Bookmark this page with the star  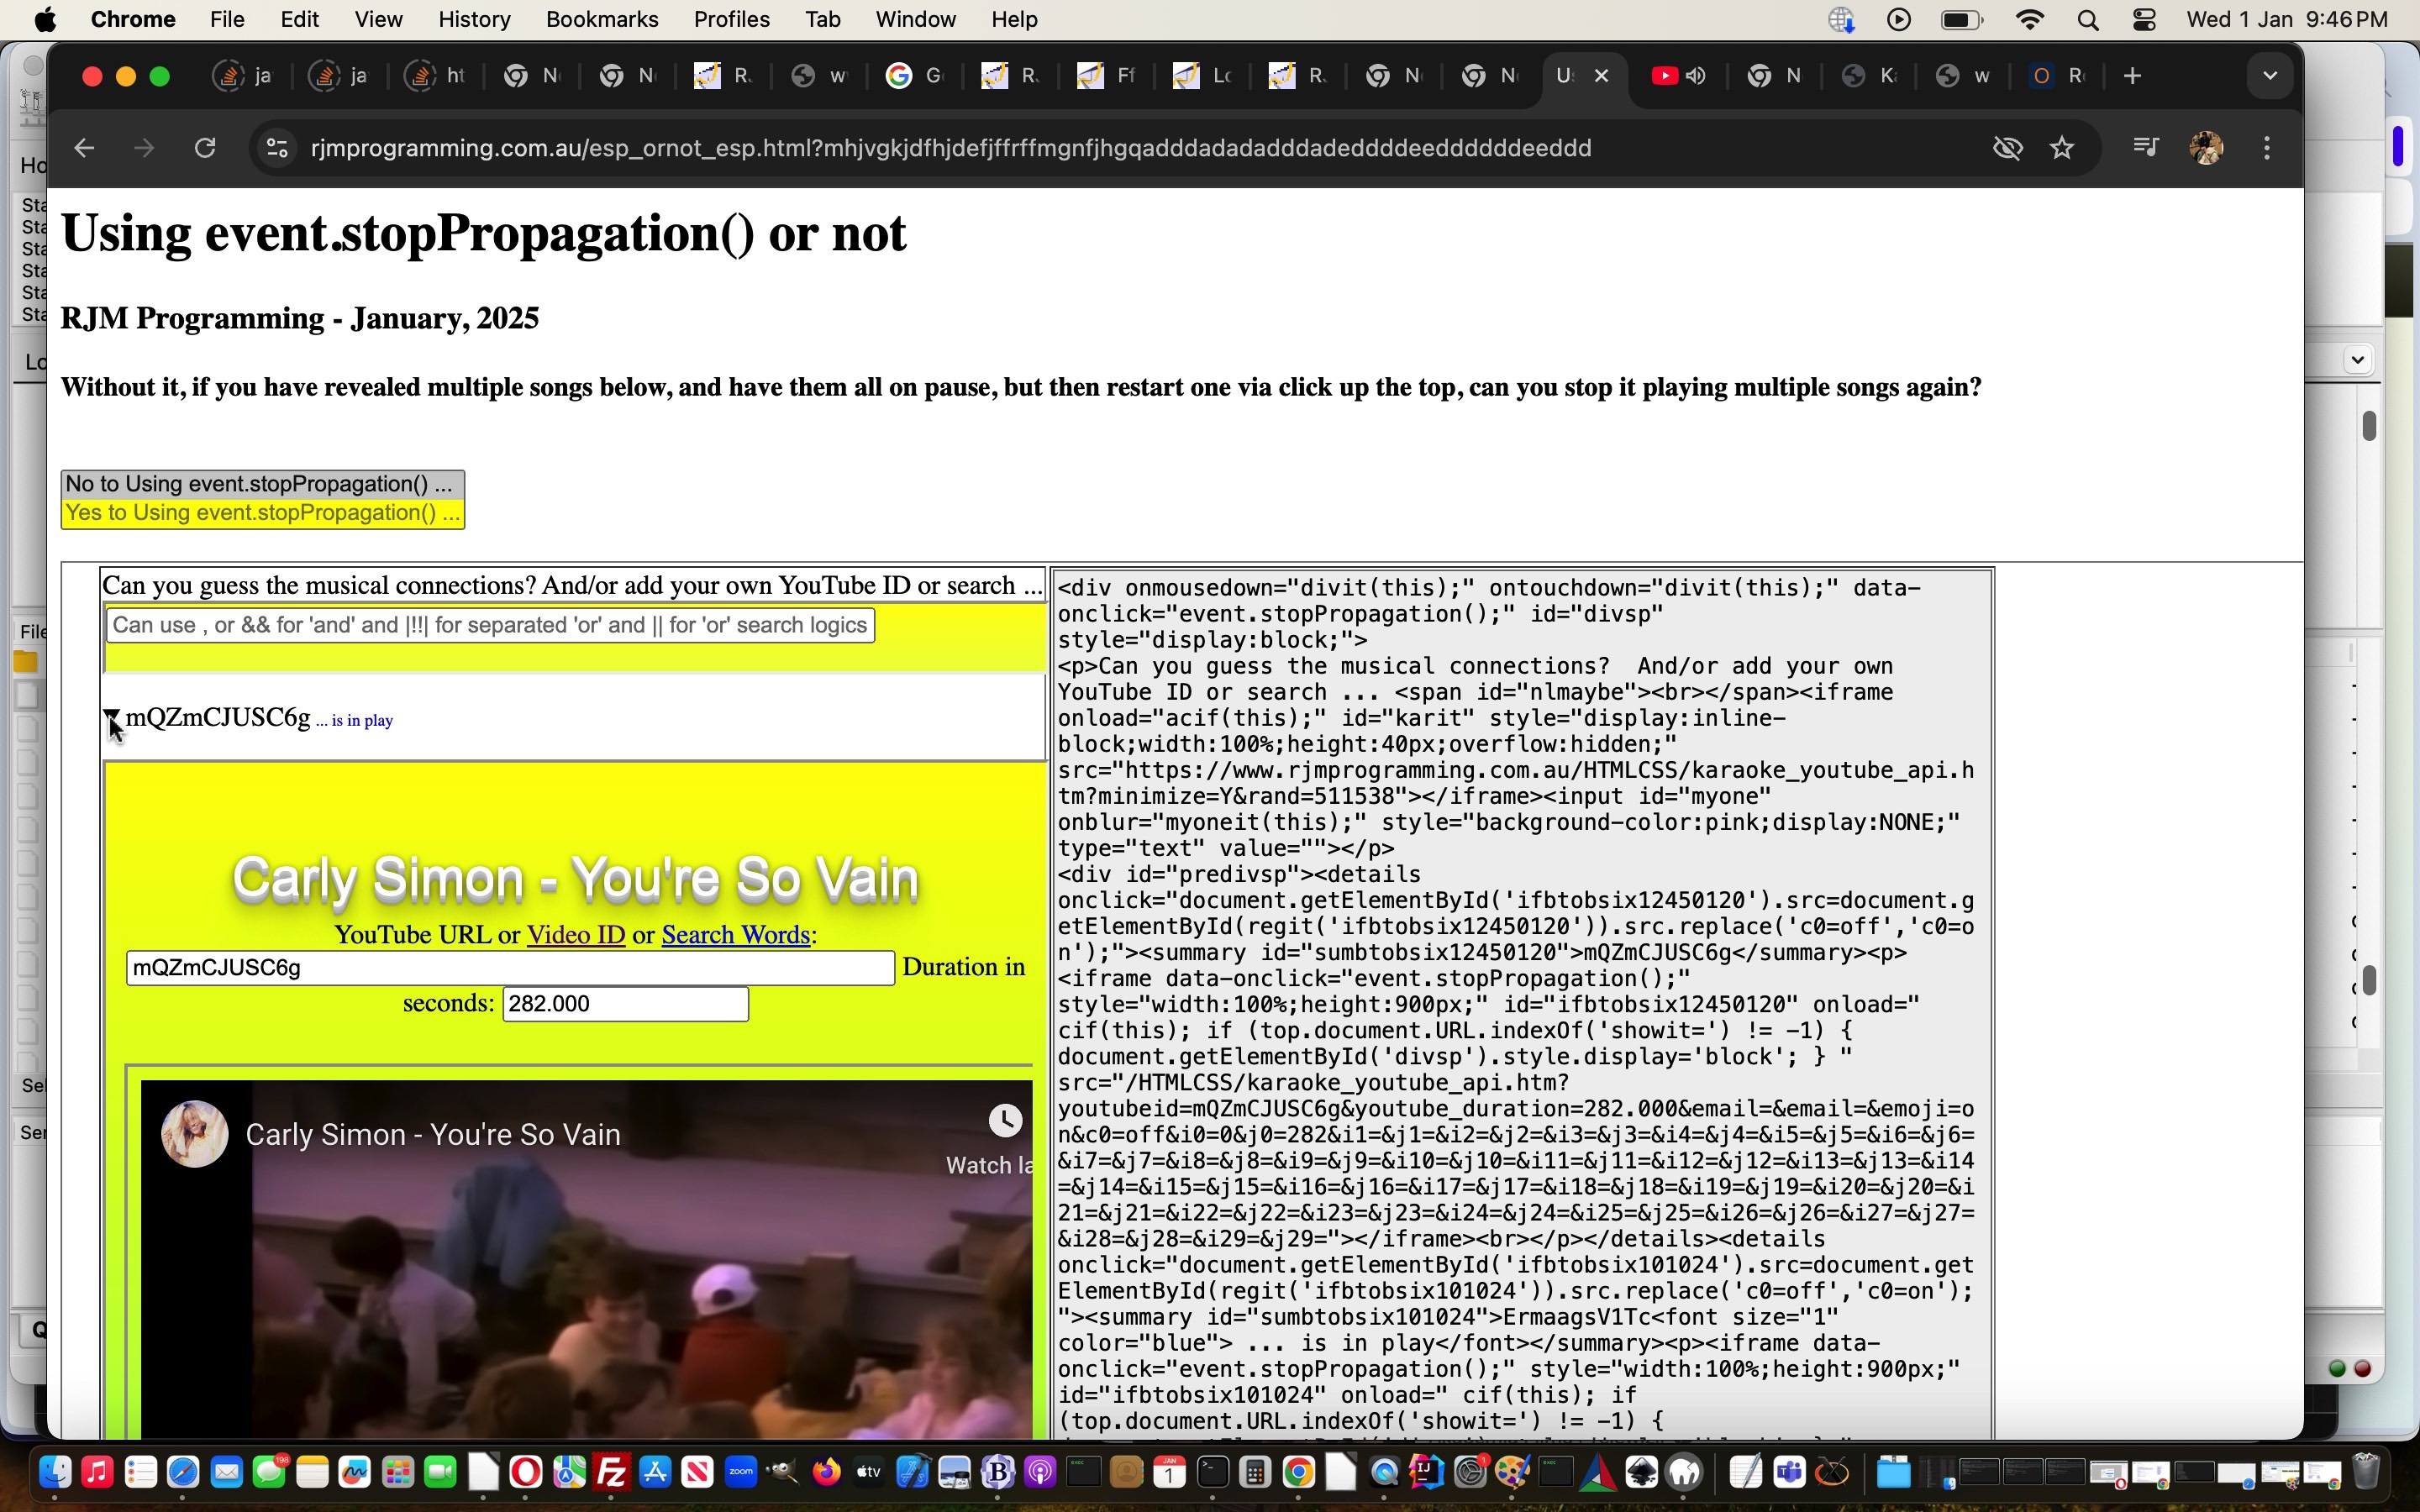[x=2063, y=148]
